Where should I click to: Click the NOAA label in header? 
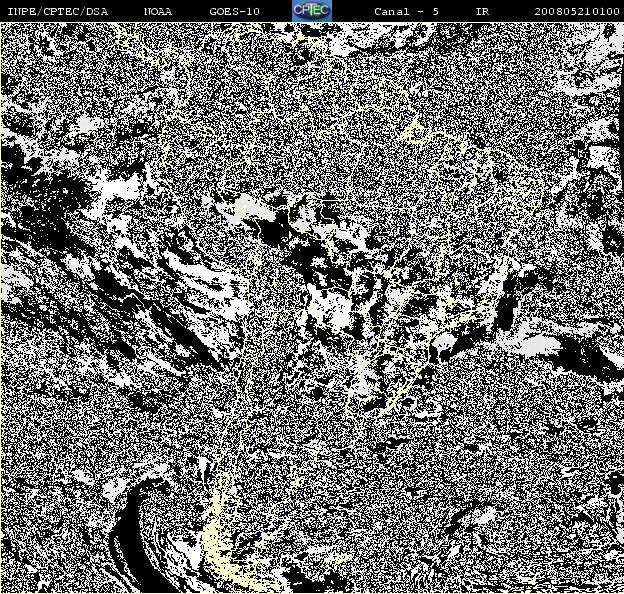[x=158, y=12]
